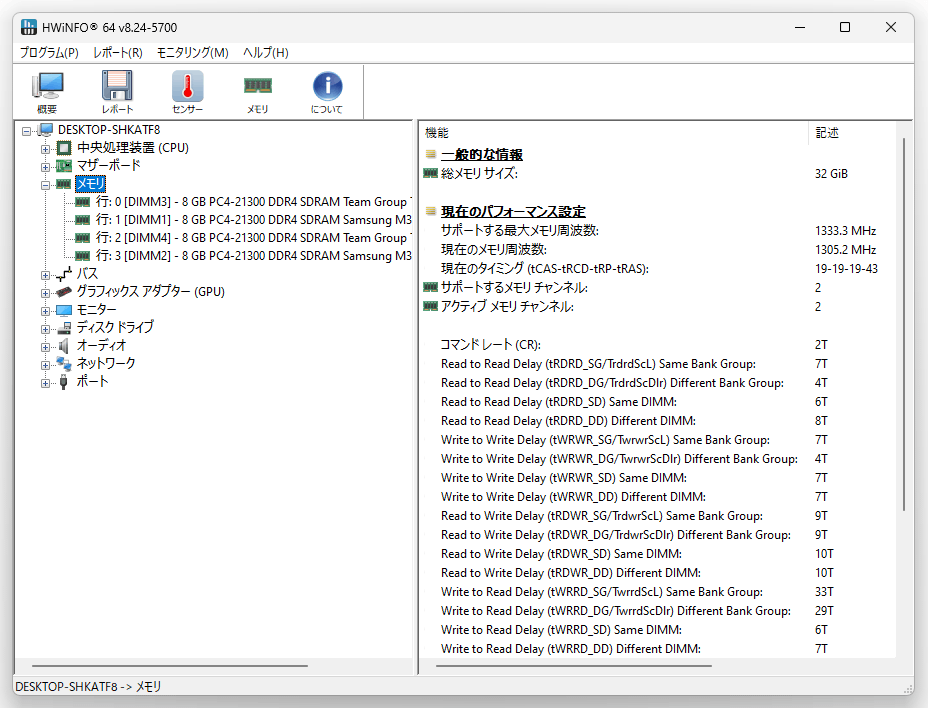The width and height of the screenshot is (928, 708).
Task: Expand the オーディオ node
Action: tap(46, 346)
